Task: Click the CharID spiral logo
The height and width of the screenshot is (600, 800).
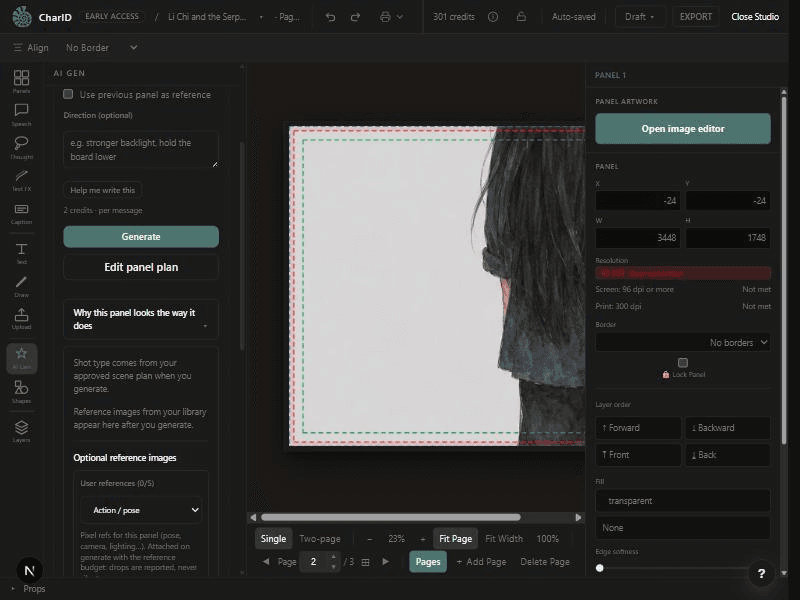Action: tap(22, 16)
